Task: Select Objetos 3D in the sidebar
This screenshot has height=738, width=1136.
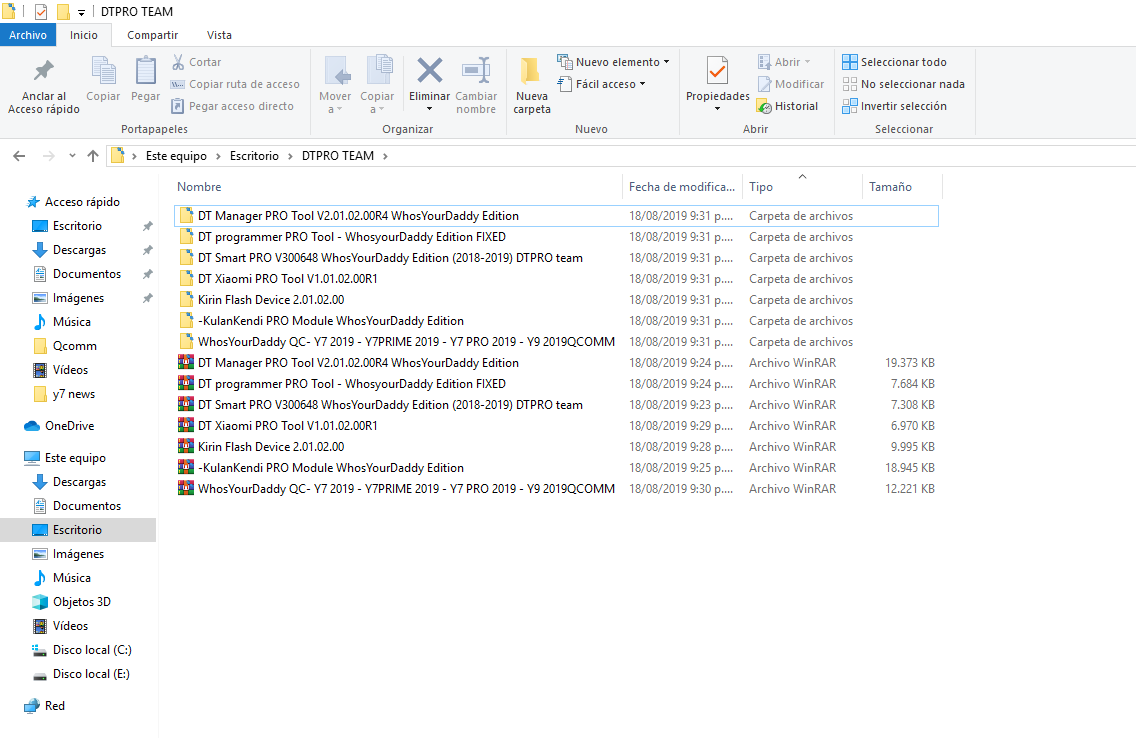Action: pyautogui.click(x=81, y=602)
